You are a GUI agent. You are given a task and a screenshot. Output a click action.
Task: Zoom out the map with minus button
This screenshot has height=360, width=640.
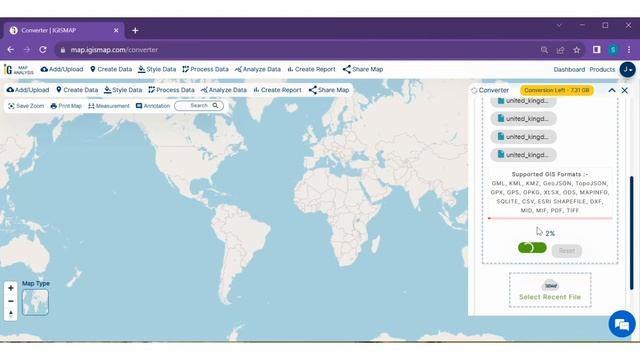[x=11, y=301]
